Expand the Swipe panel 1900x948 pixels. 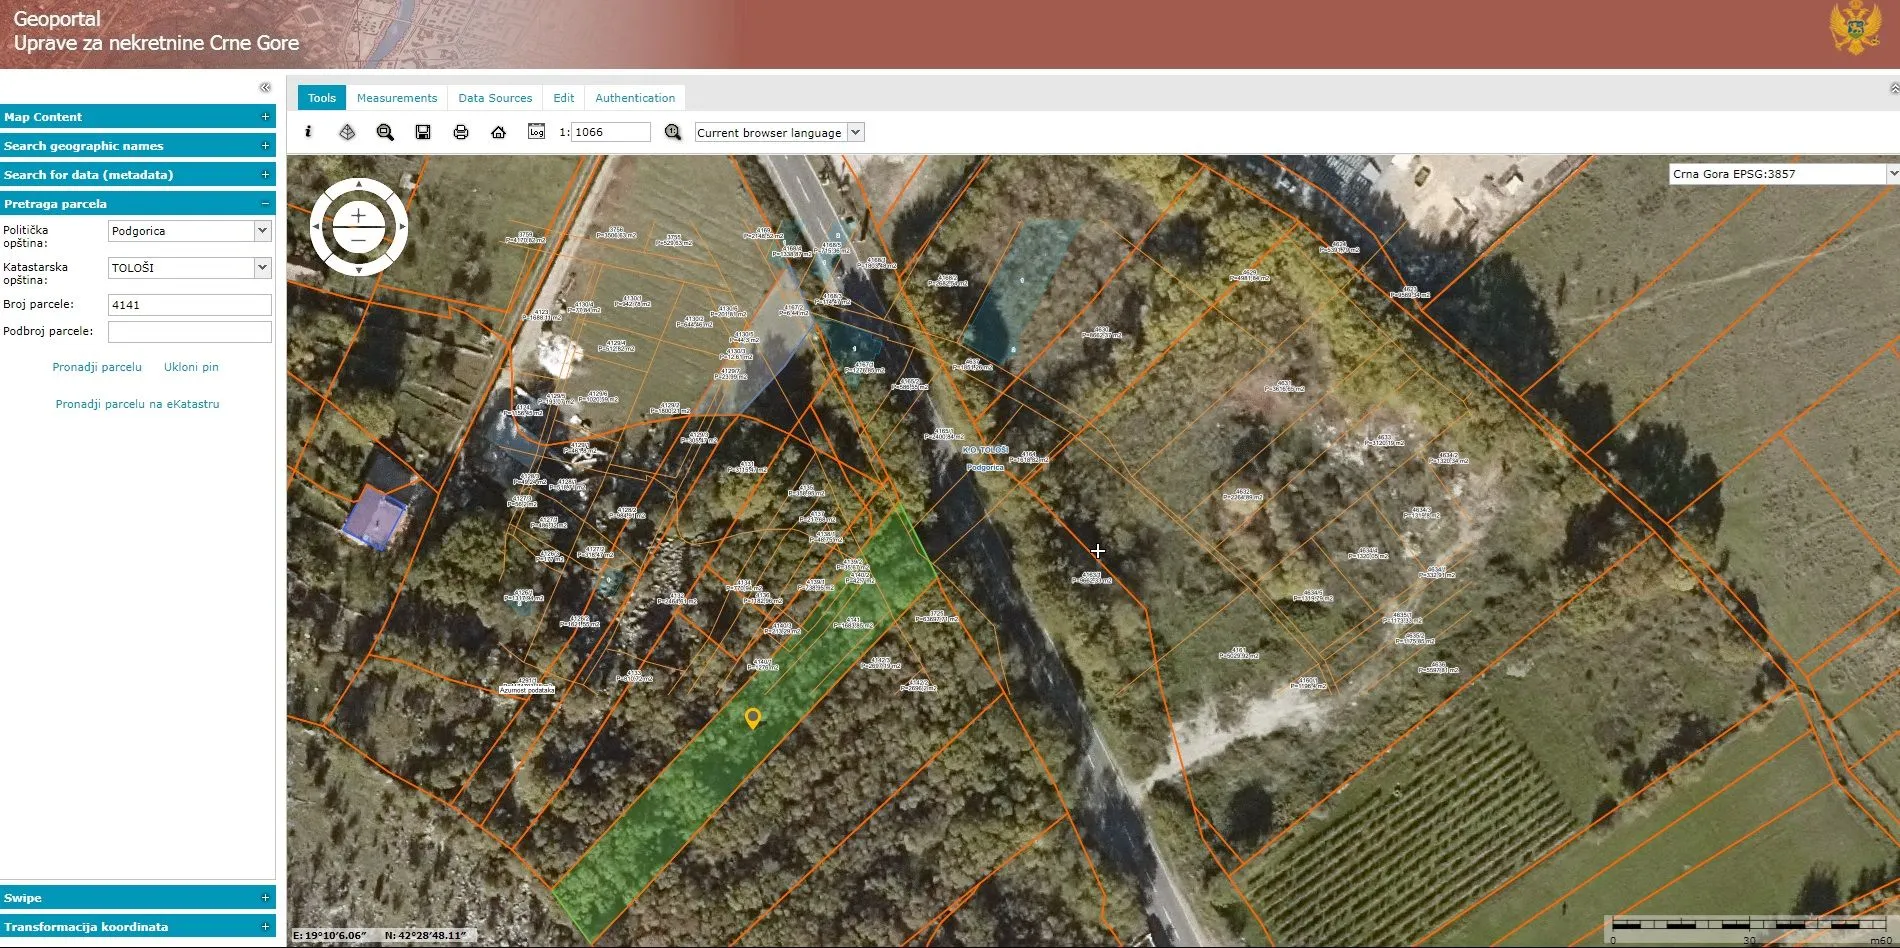pos(265,898)
